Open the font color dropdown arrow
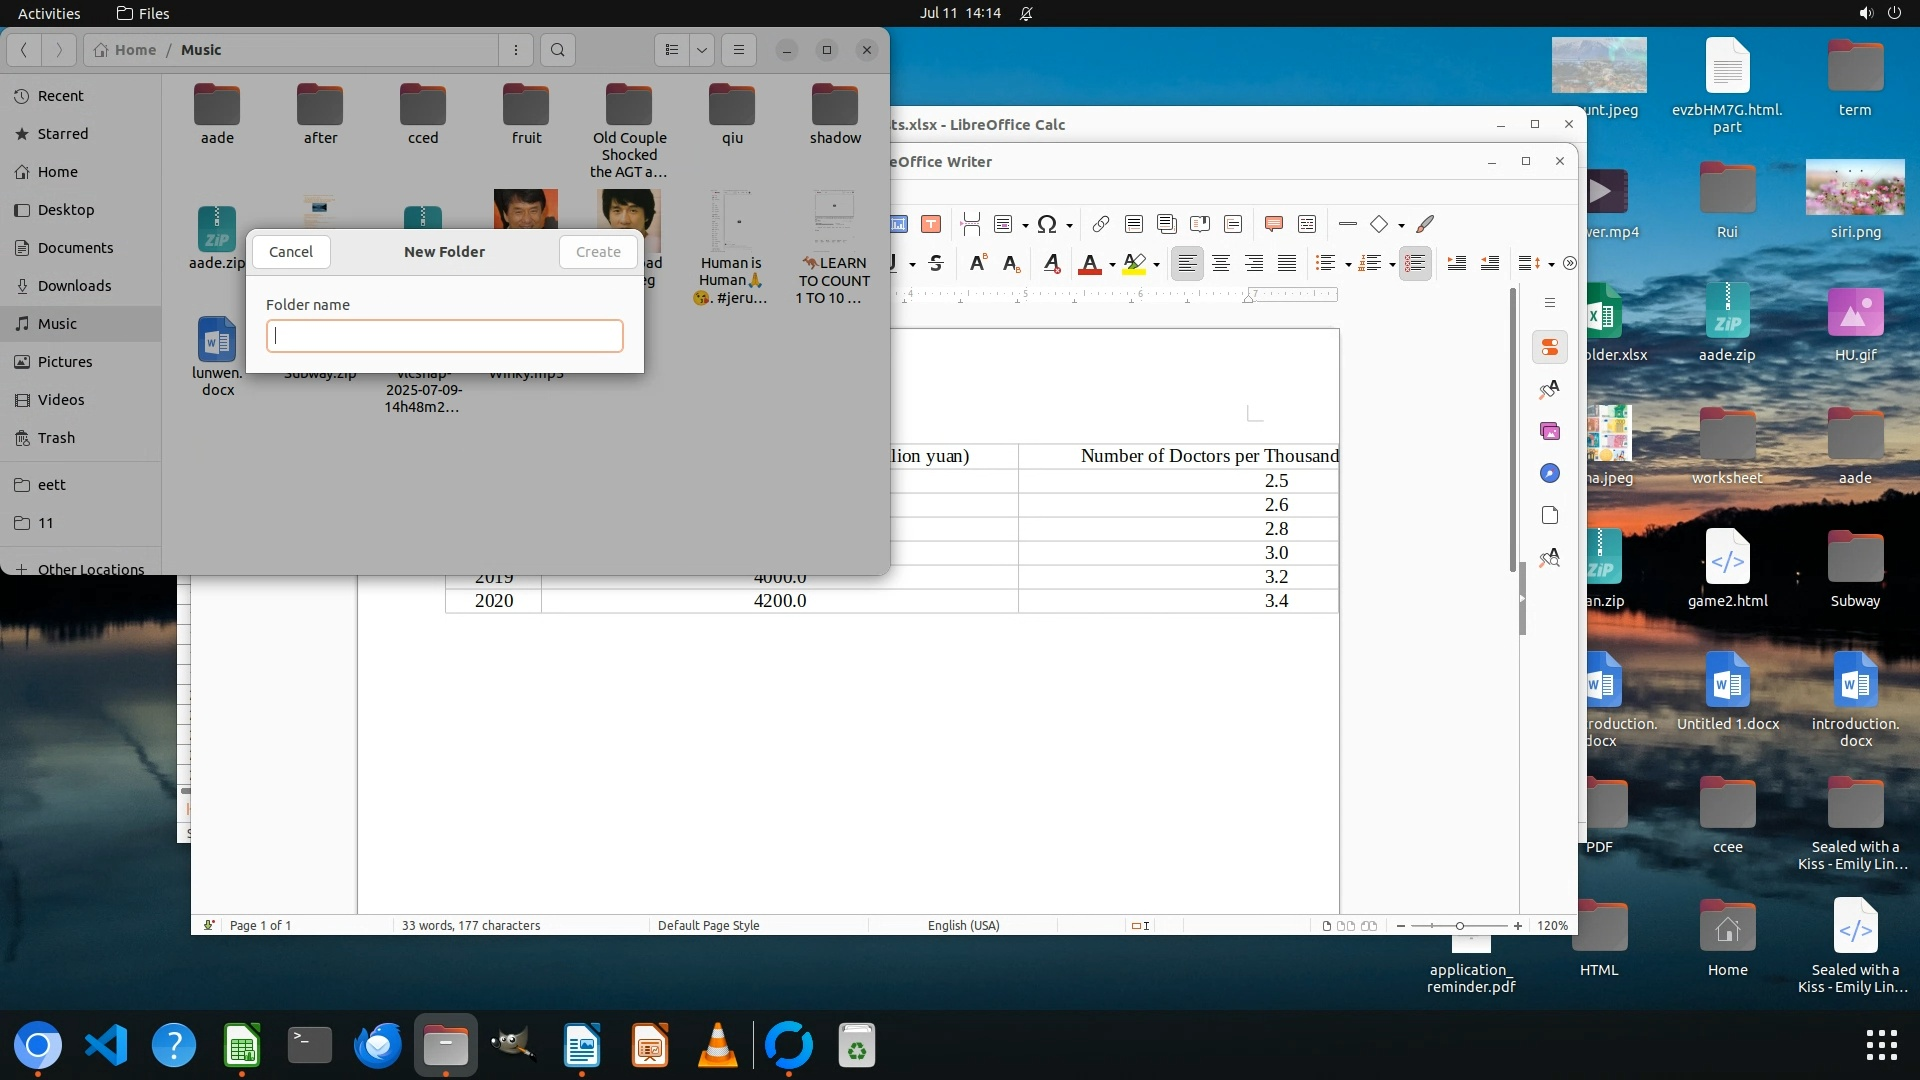Image resolution: width=1920 pixels, height=1080 pixels. [x=1112, y=264]
